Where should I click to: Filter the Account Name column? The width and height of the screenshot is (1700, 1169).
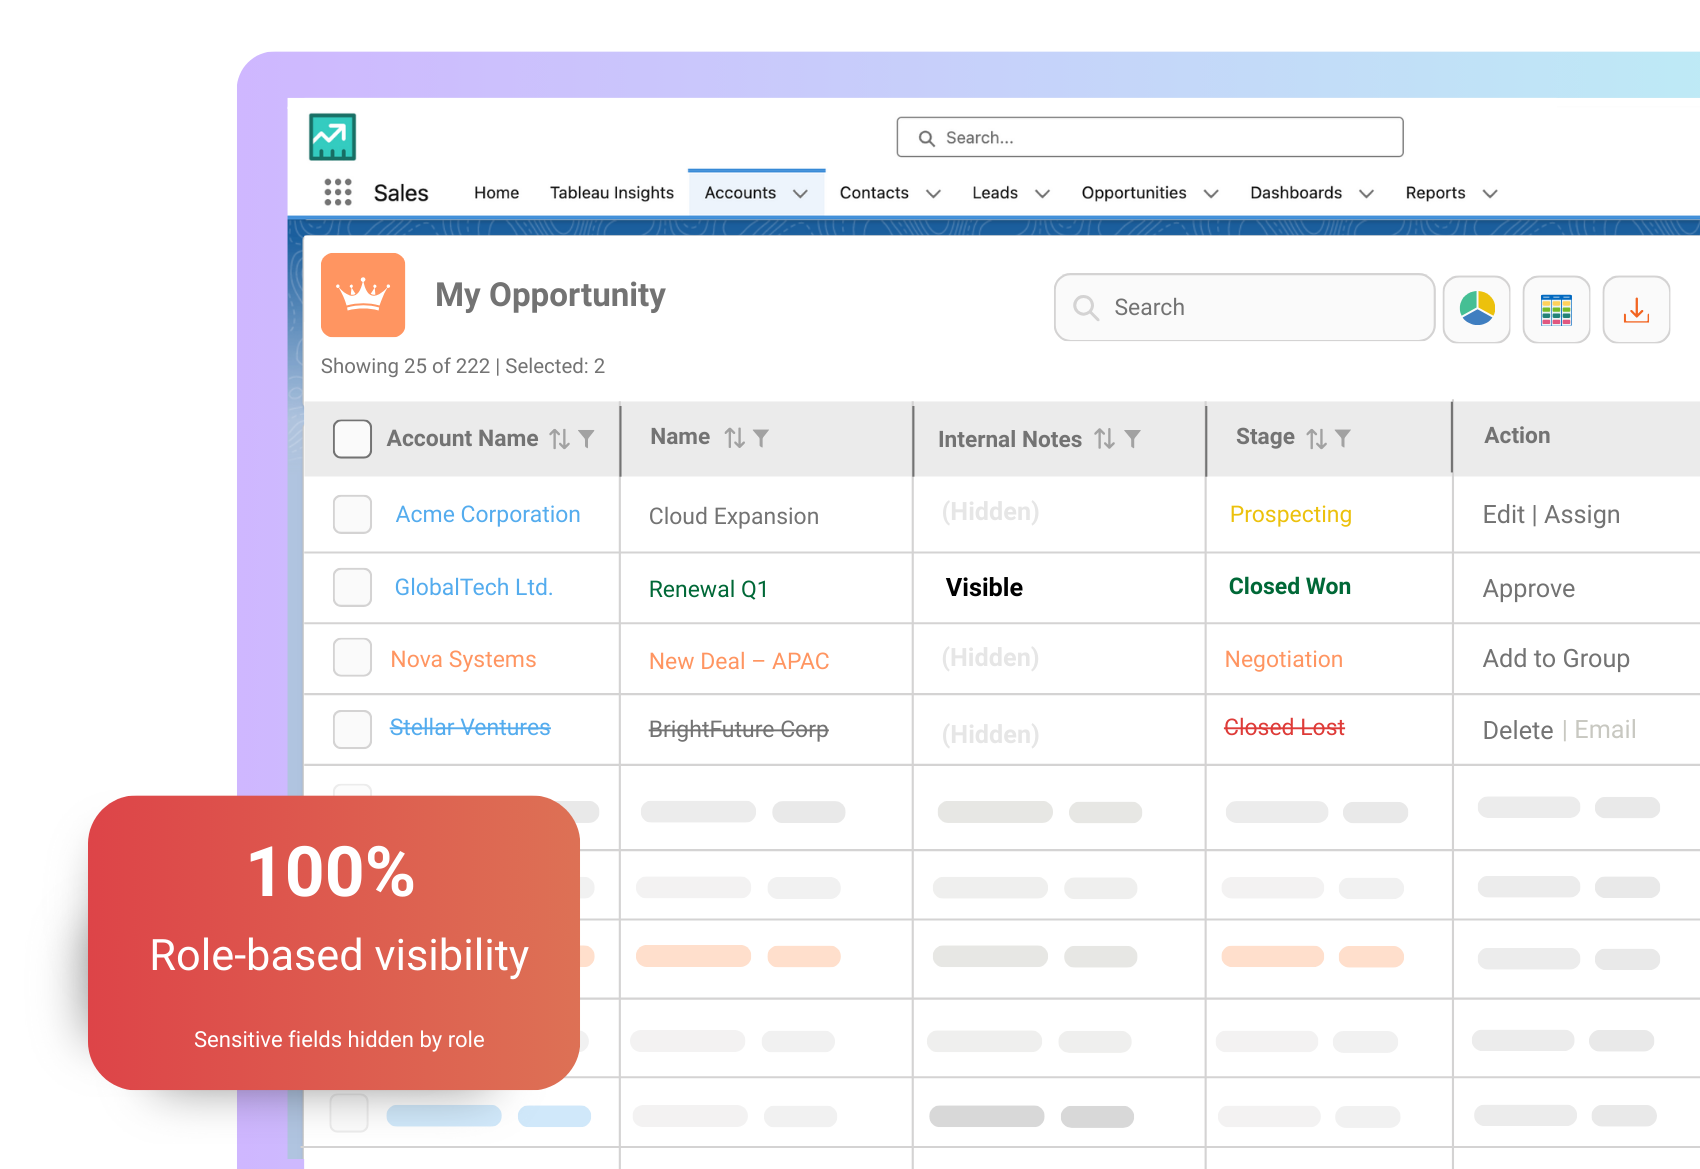point(587,439)
